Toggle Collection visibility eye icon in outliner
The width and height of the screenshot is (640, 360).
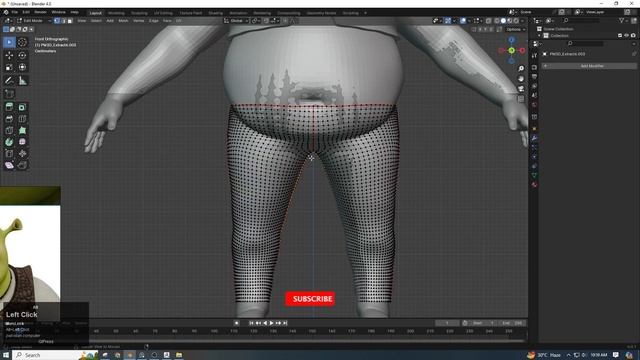point(627,36)
